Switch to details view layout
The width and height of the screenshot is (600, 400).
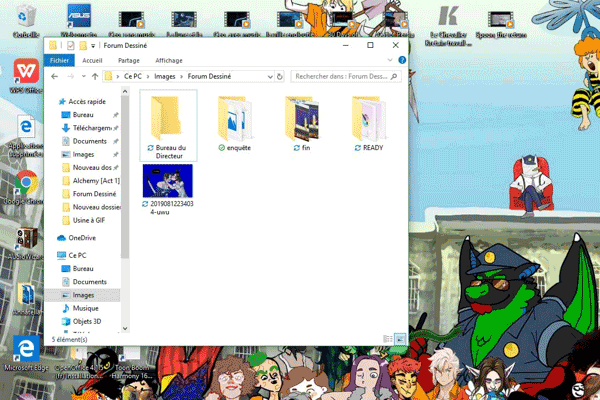388,339
